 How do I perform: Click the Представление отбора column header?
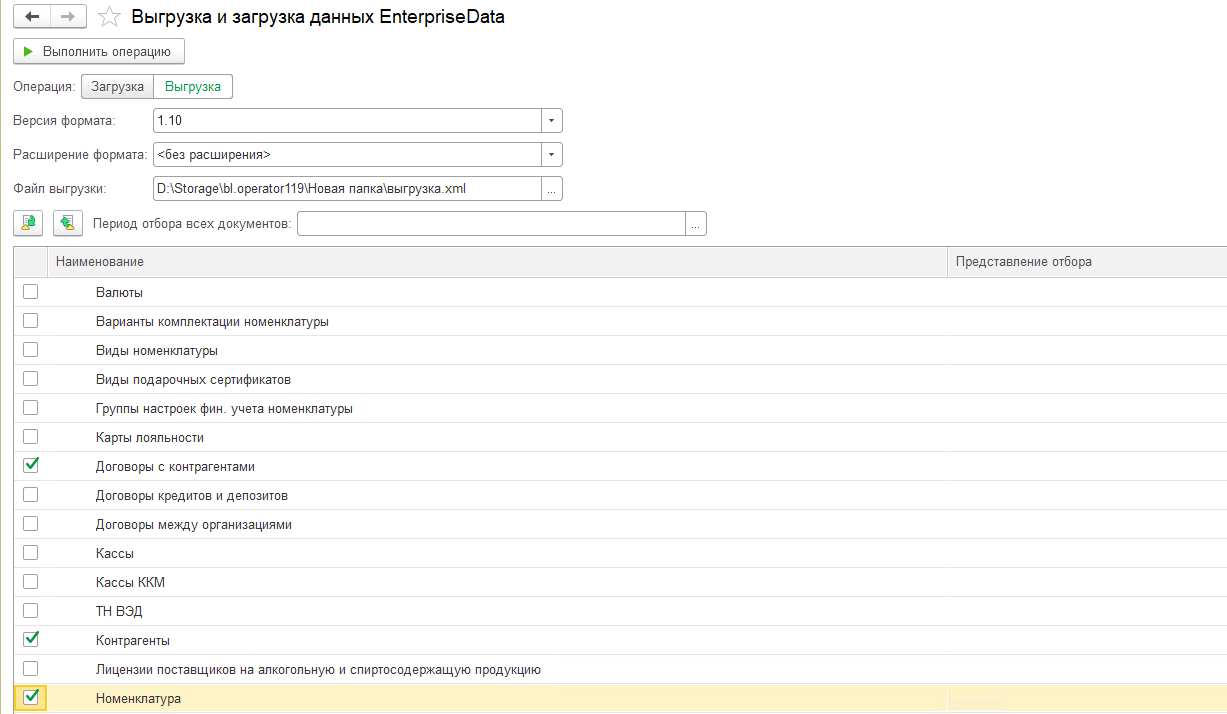[1087, 262]
